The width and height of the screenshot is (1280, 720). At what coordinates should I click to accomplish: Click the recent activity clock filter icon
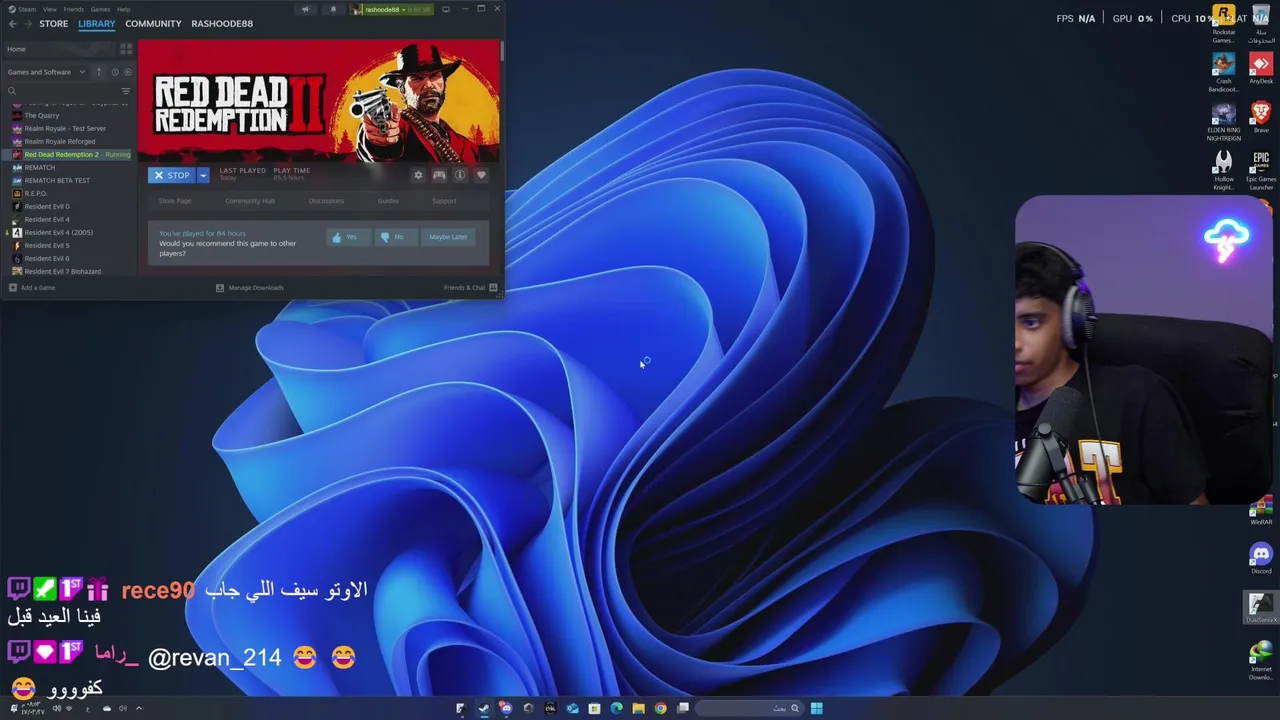[x=114, y=72]
